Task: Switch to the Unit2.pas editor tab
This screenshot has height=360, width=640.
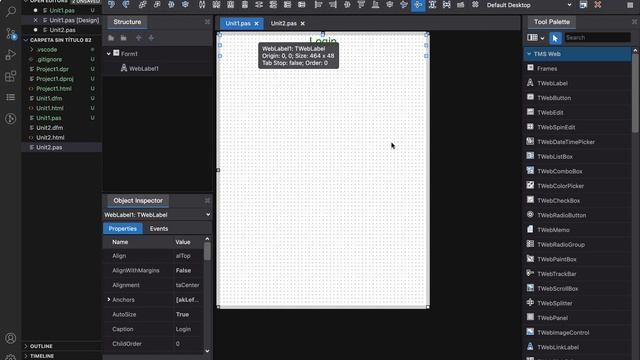Action: 284,23
